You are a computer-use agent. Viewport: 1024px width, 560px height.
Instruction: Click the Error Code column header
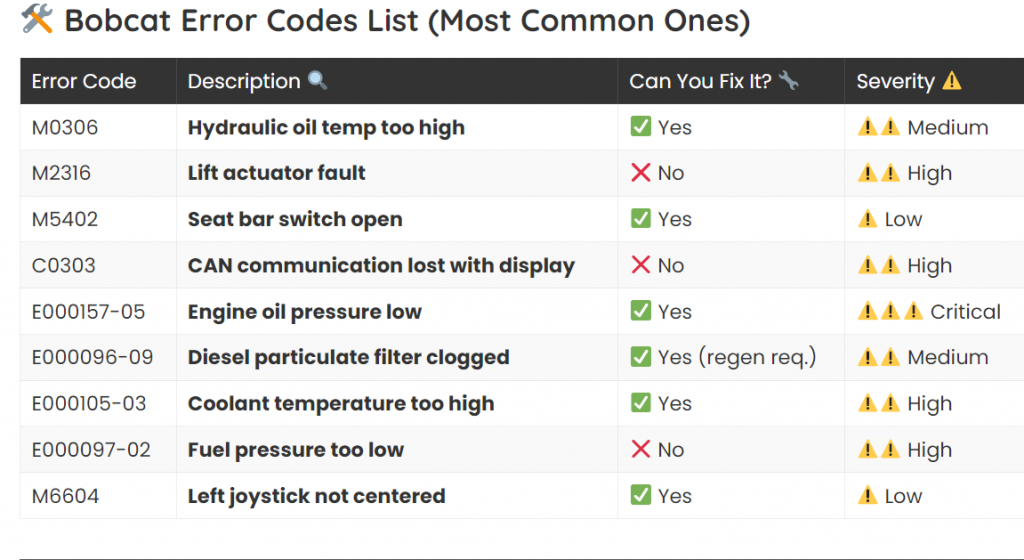84,82
